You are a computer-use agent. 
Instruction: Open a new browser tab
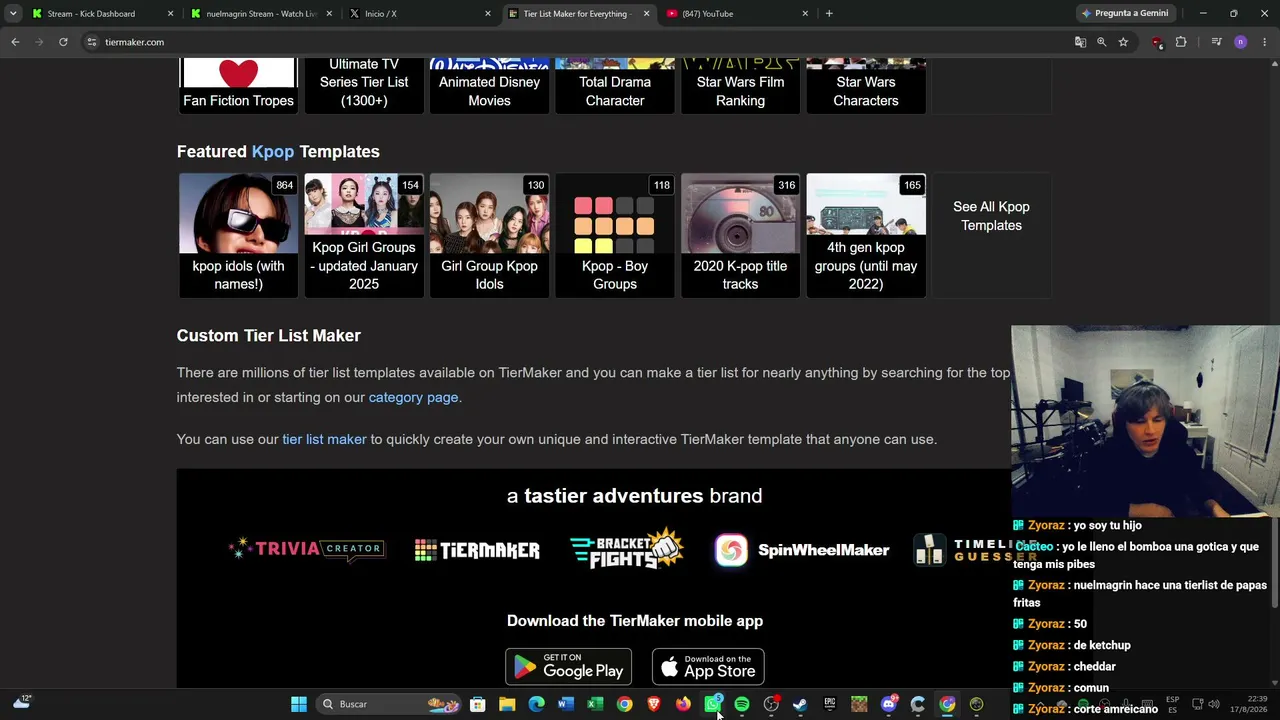pyautogui.click(x=829, y=13)
